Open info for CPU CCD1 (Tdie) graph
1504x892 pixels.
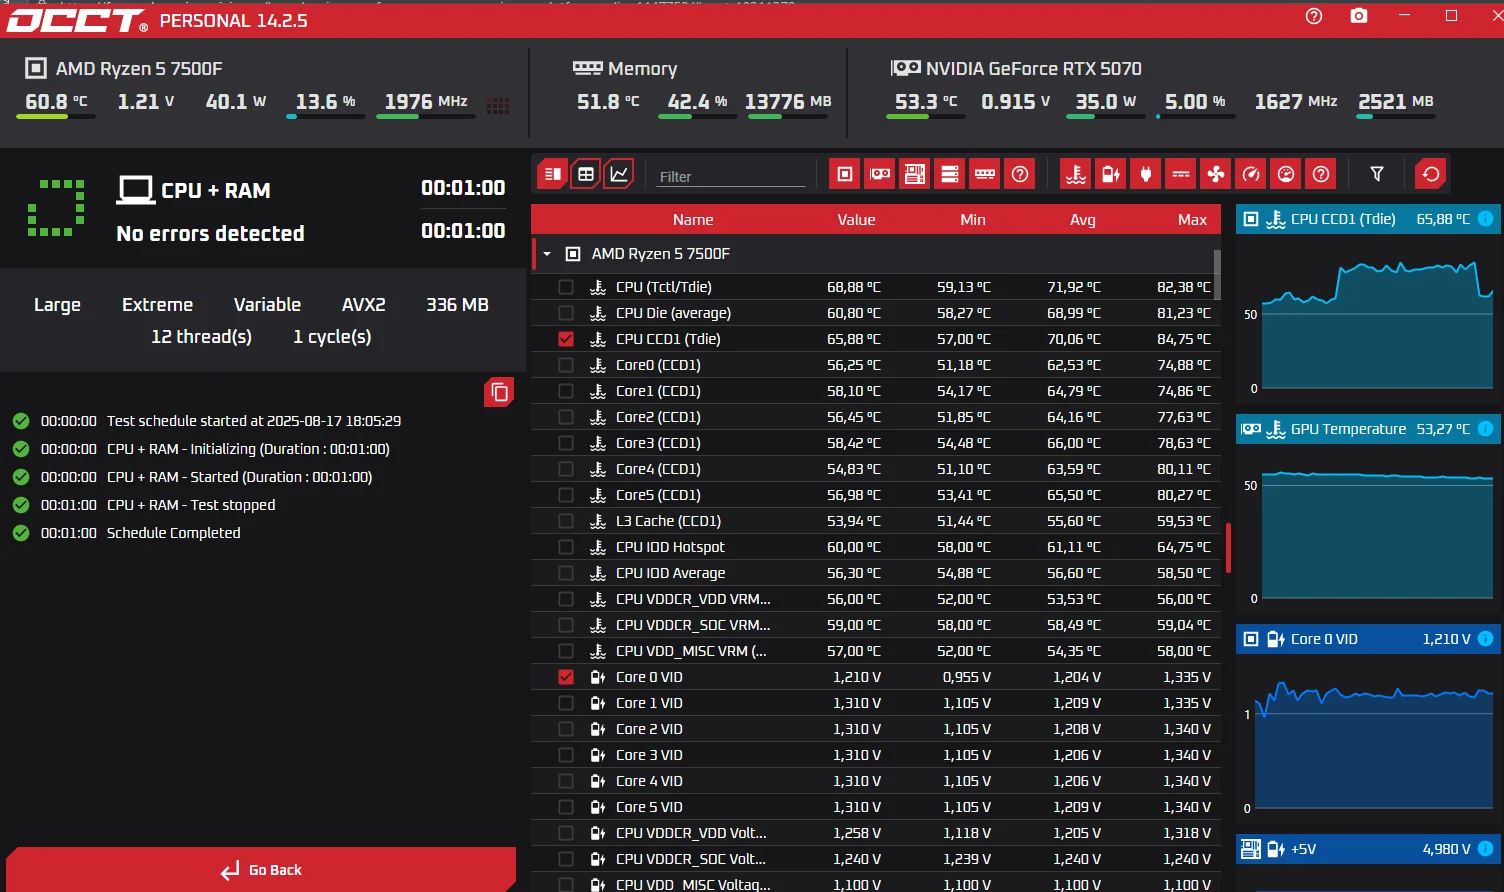point(1486,219)
